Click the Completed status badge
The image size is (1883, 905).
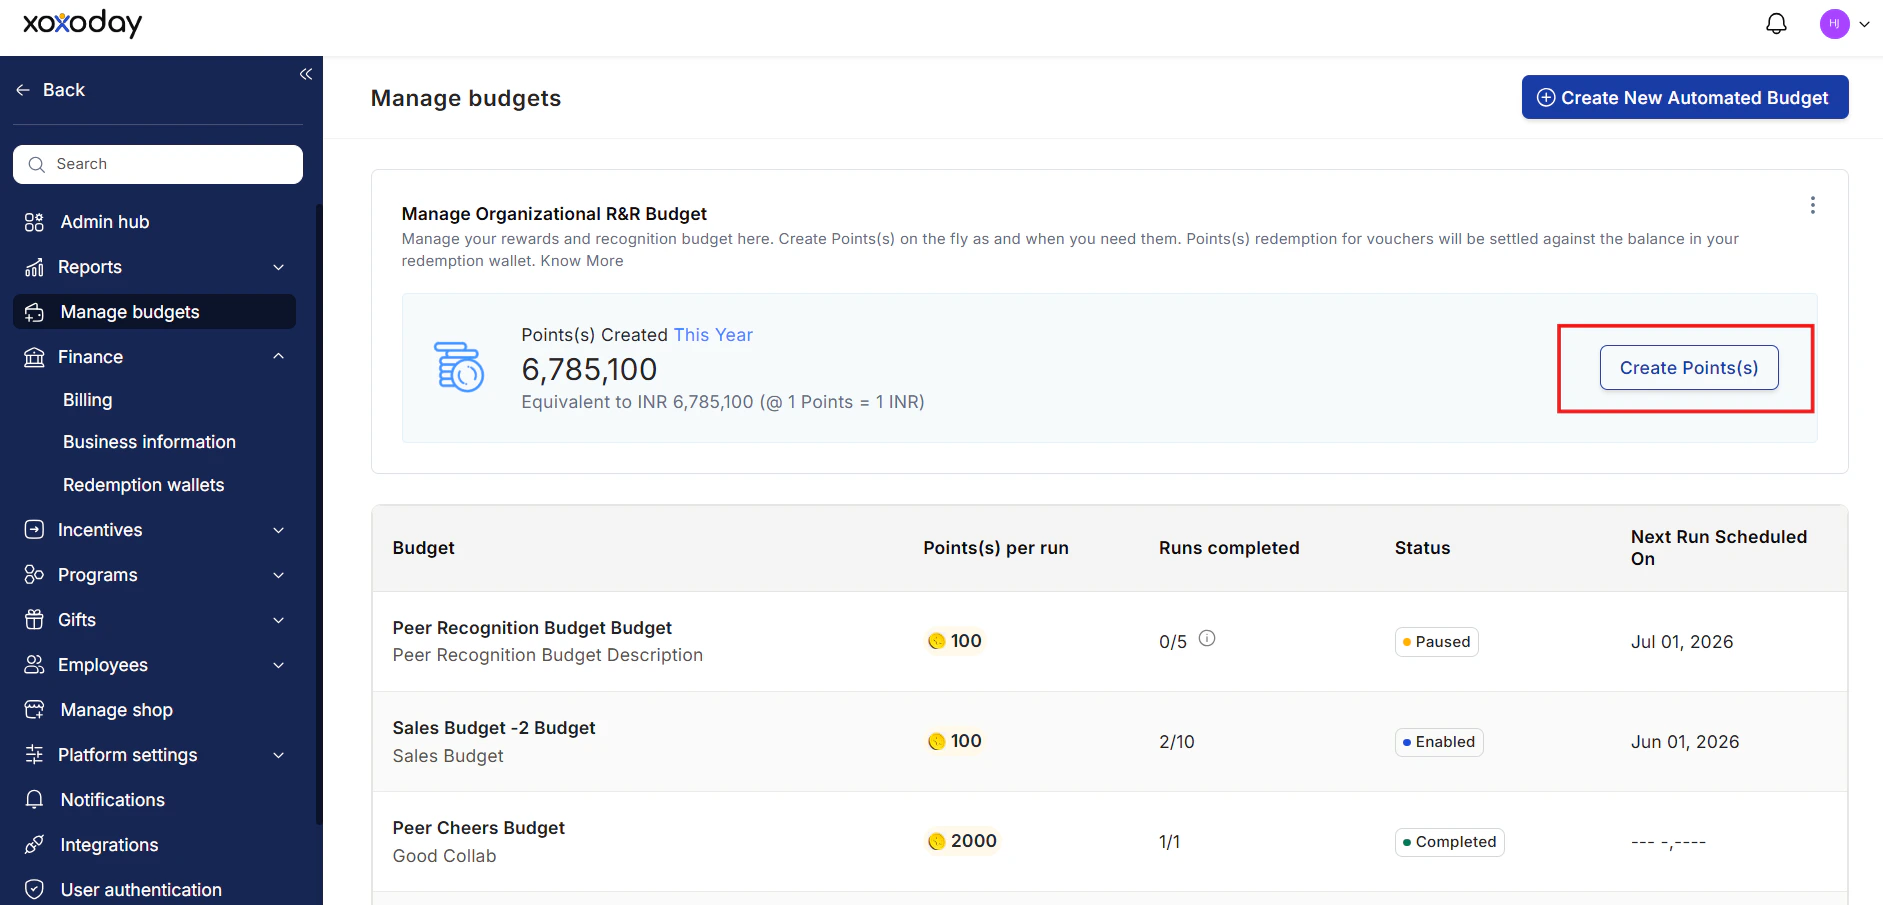point(1450,842)
